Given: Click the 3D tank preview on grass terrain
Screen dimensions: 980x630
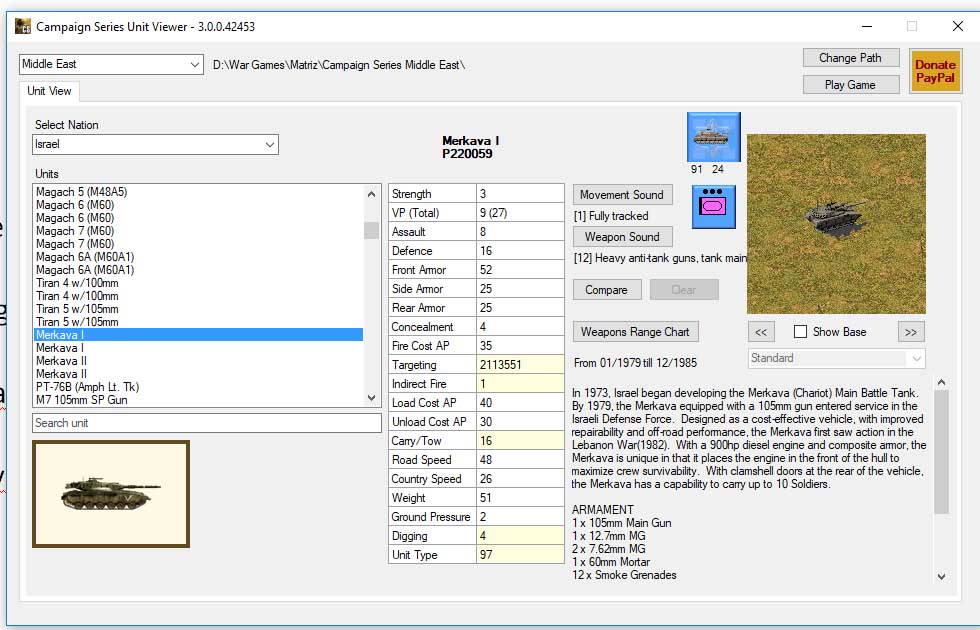Looking at the screenshot, I should (836, 224).
